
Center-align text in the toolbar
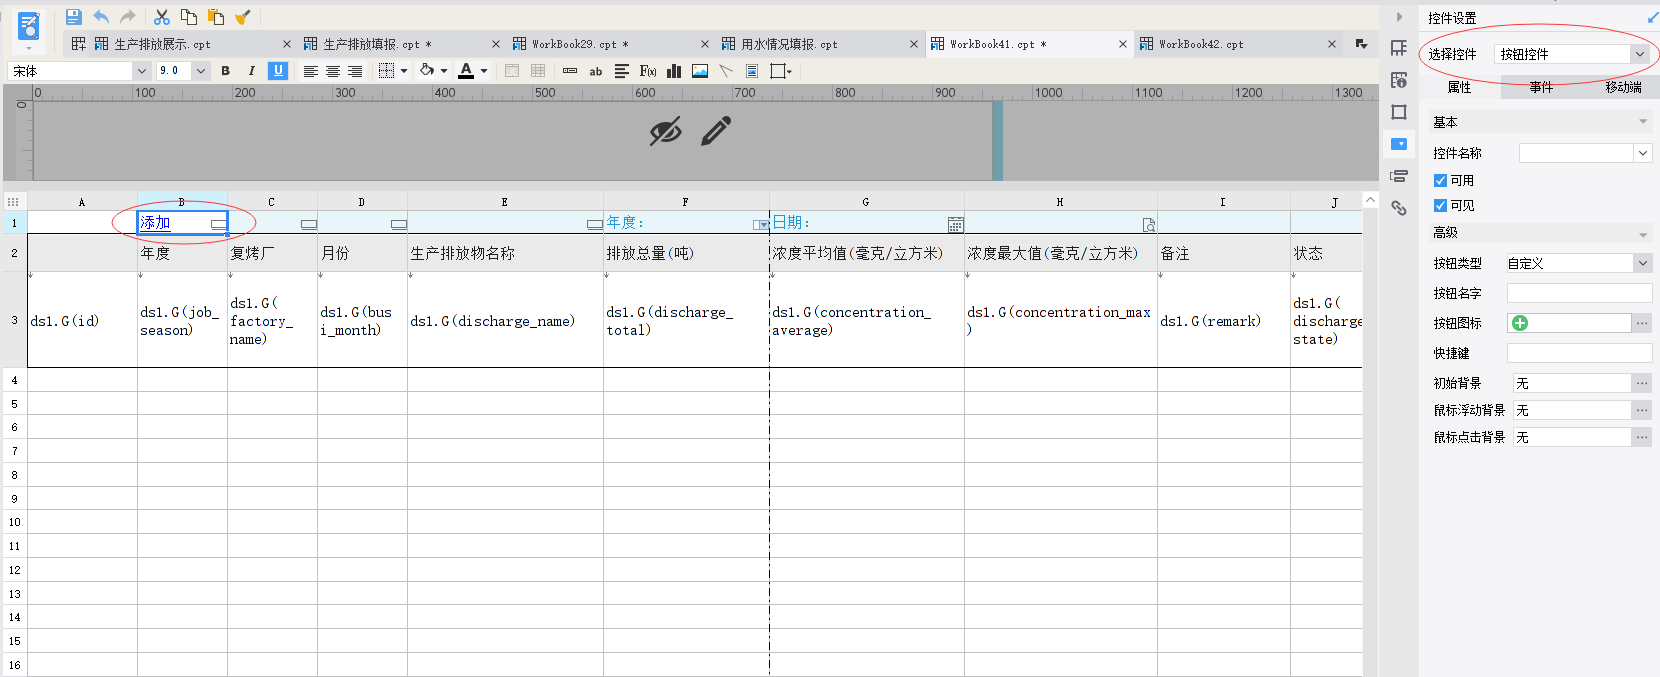point(333,71)
